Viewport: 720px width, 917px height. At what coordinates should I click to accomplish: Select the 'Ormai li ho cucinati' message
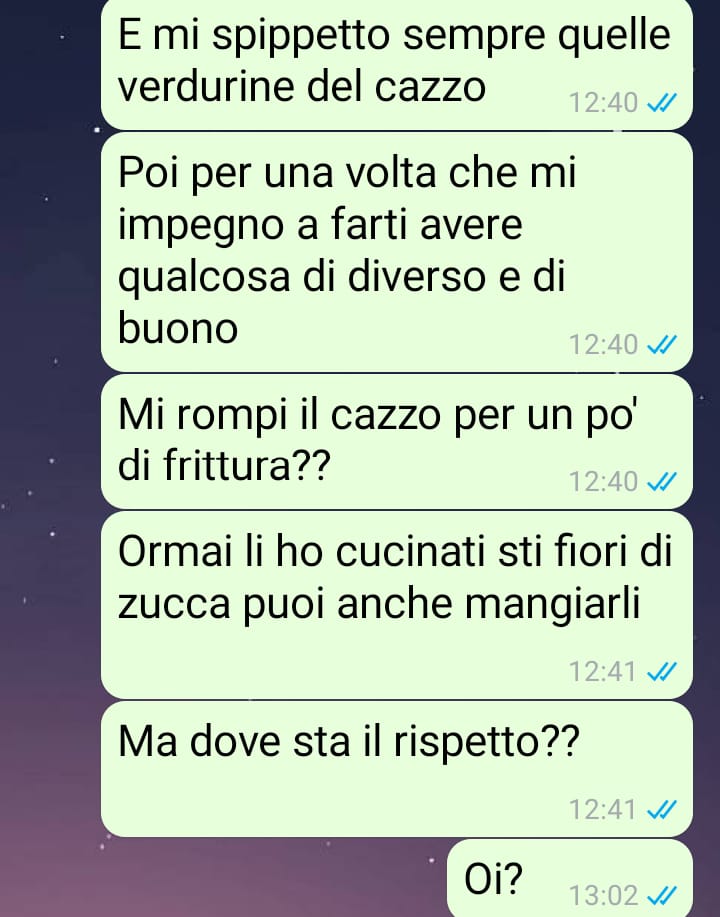[x=397, y=605]
